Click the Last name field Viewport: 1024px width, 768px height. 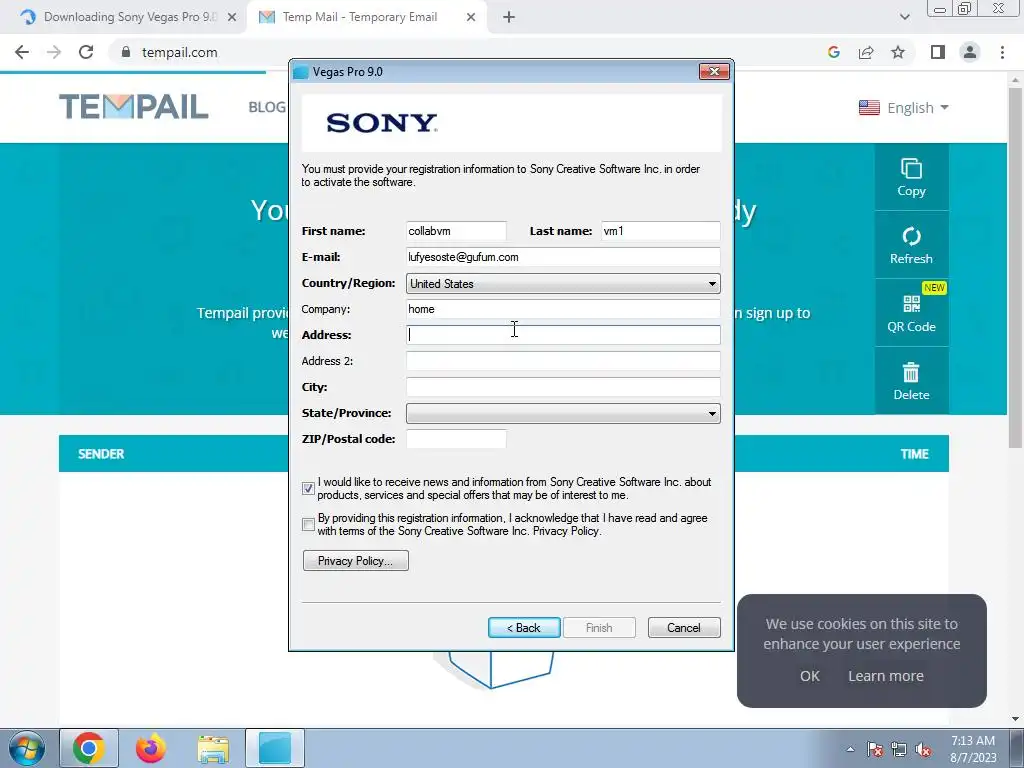pos(660,231)
